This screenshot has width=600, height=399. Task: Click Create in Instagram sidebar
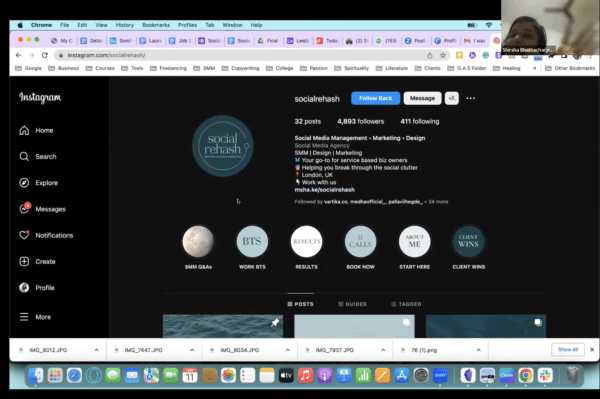38,262
